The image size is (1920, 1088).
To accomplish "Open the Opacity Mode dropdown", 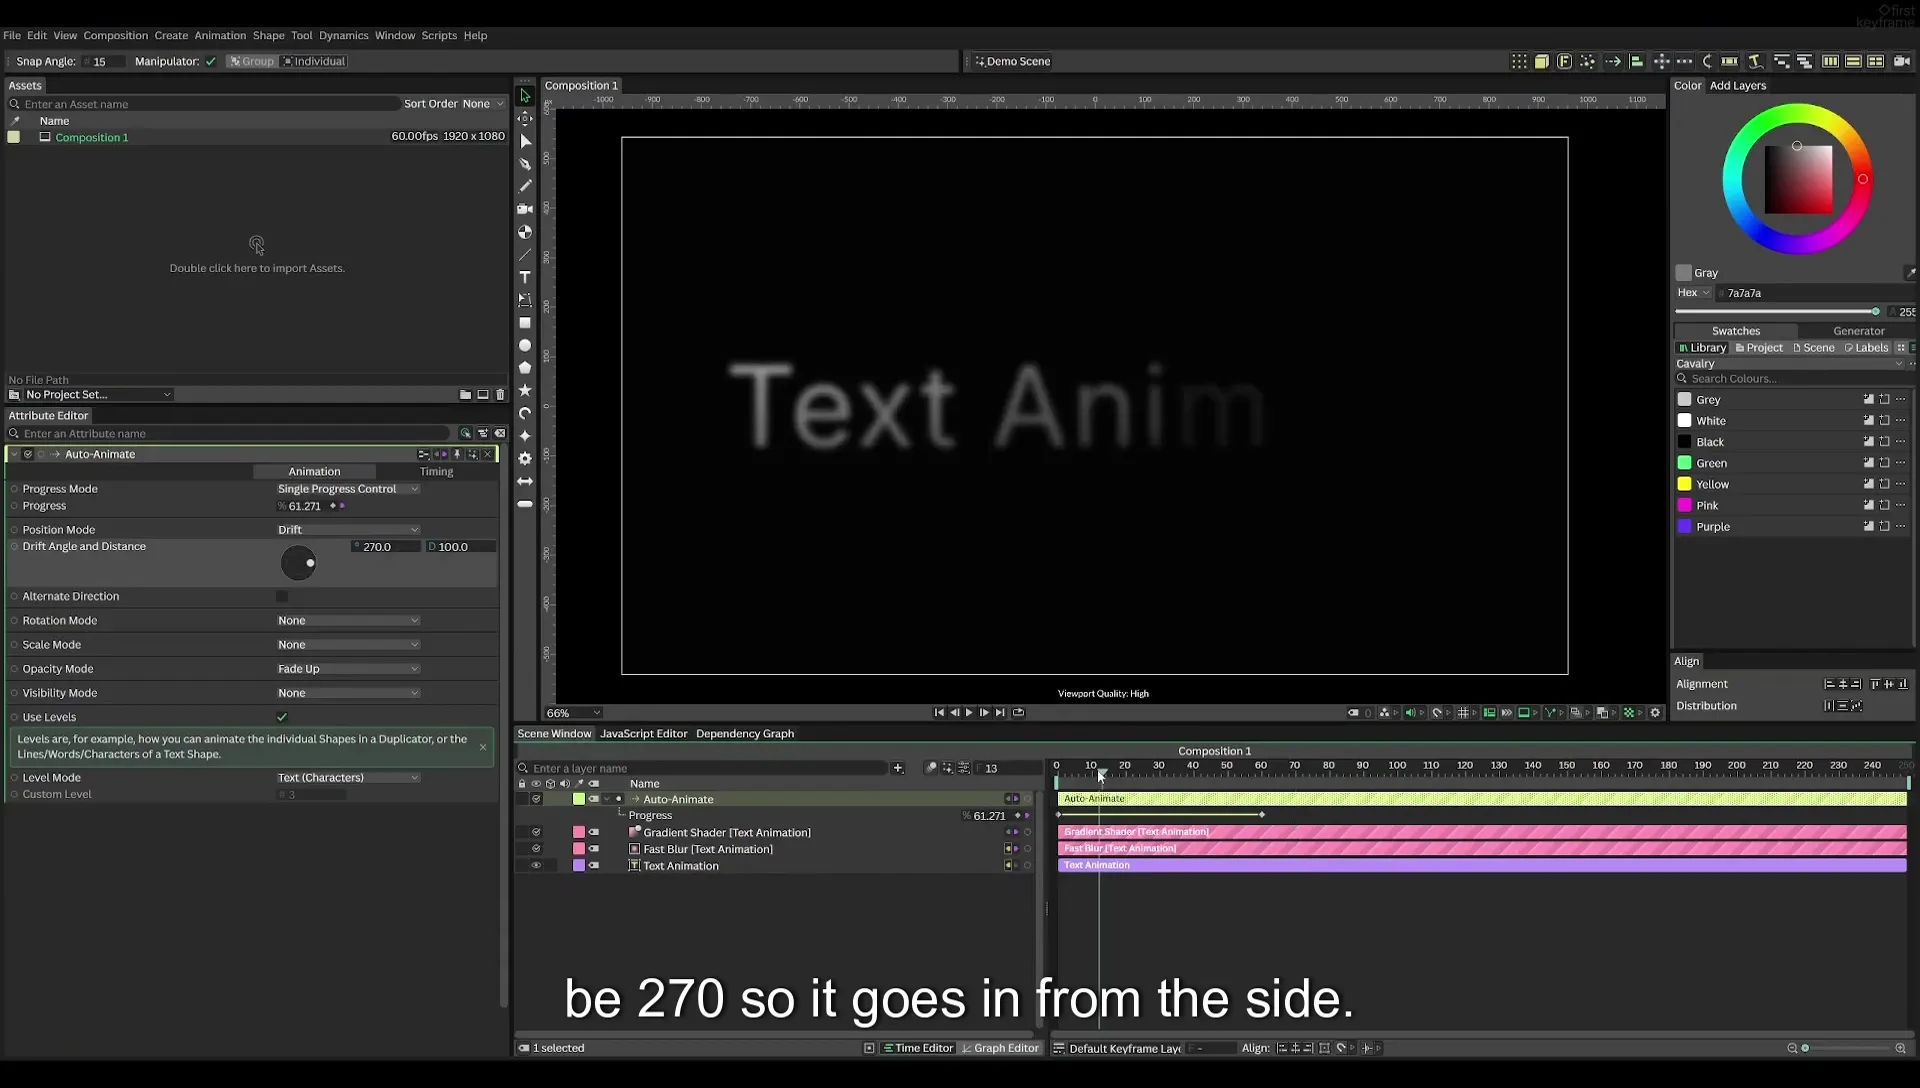I will click(348, 669).
